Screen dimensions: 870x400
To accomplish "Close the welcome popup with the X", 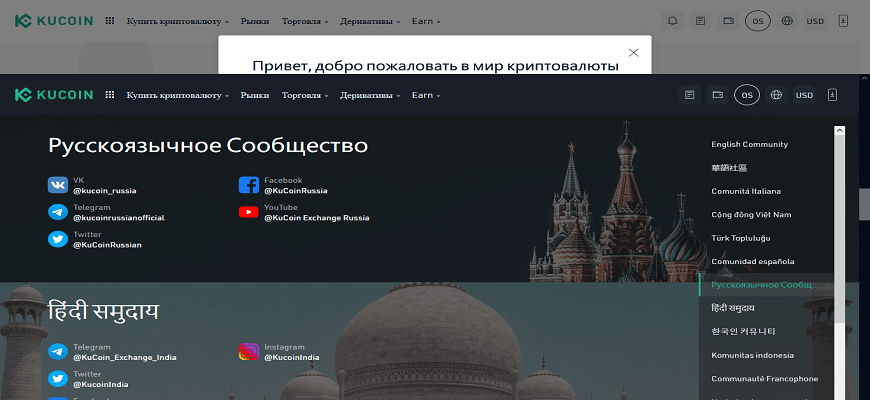I will point(633,52).
